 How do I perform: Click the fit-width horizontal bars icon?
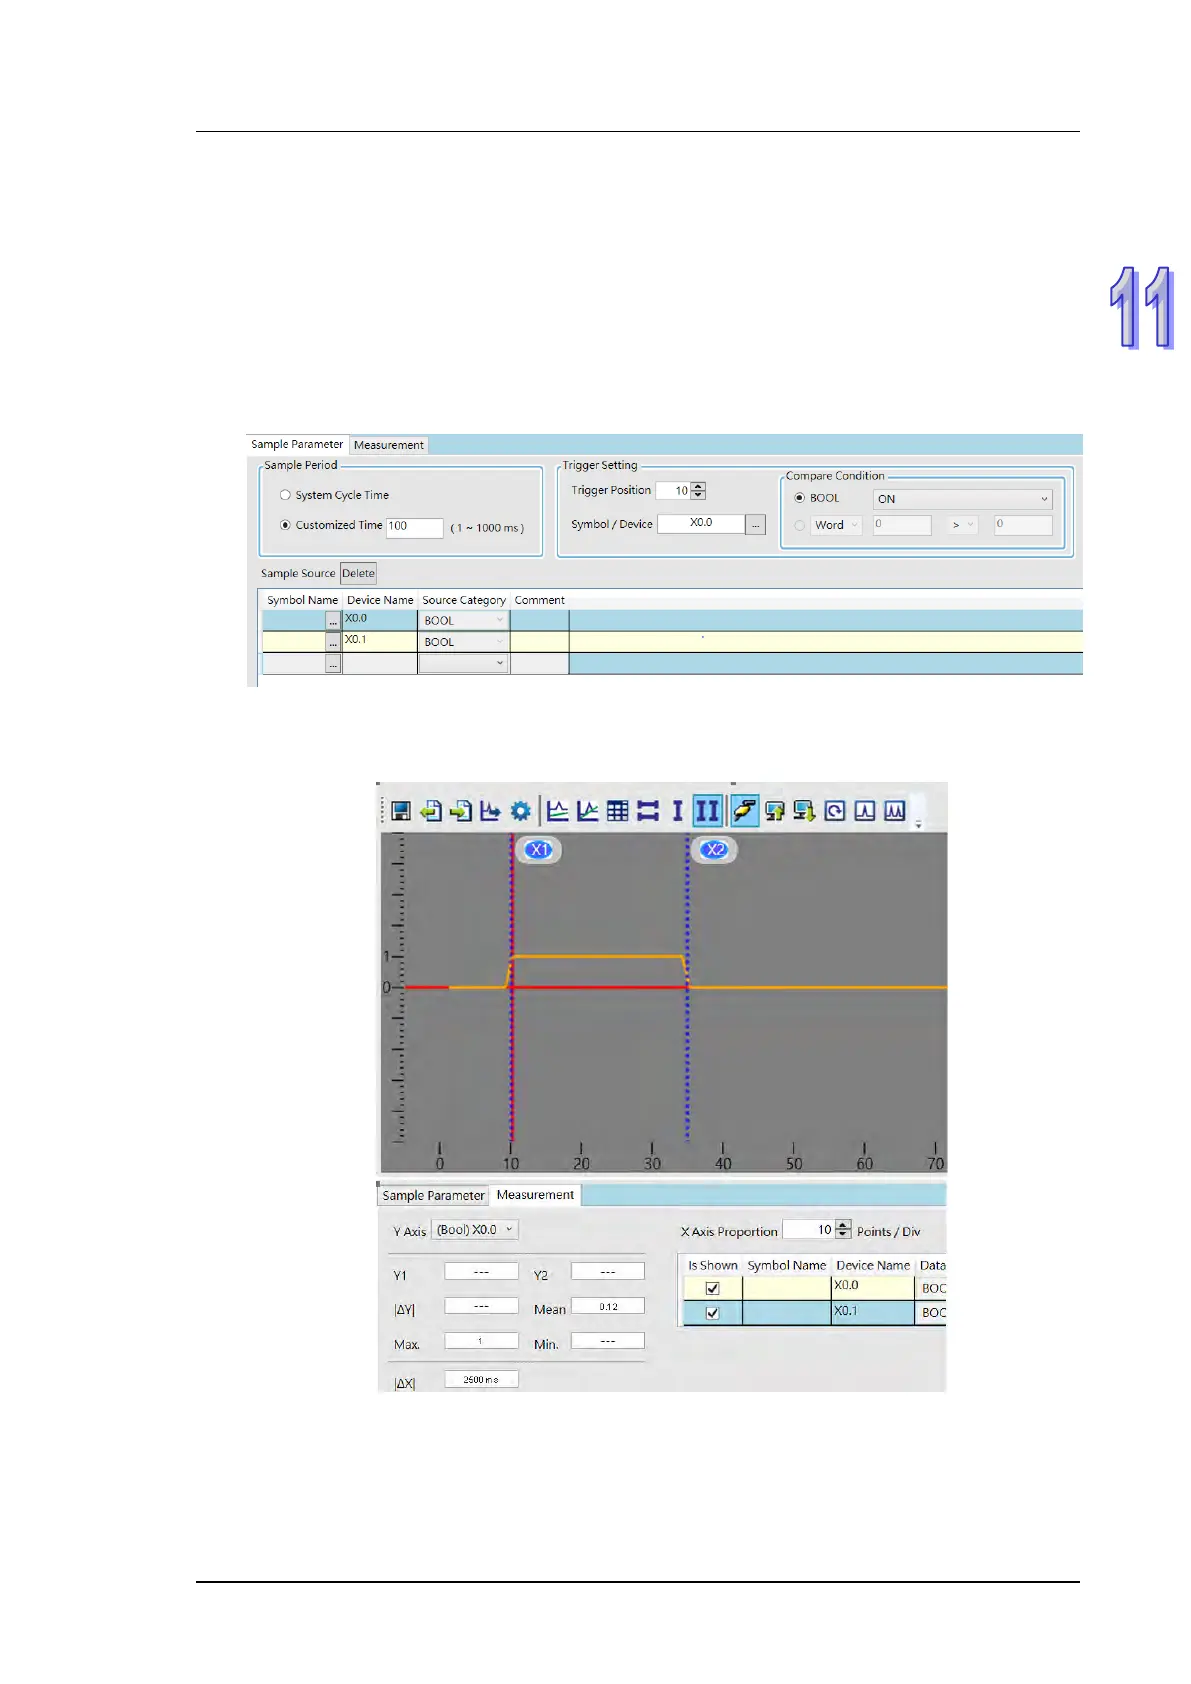(x=648, y=811)
